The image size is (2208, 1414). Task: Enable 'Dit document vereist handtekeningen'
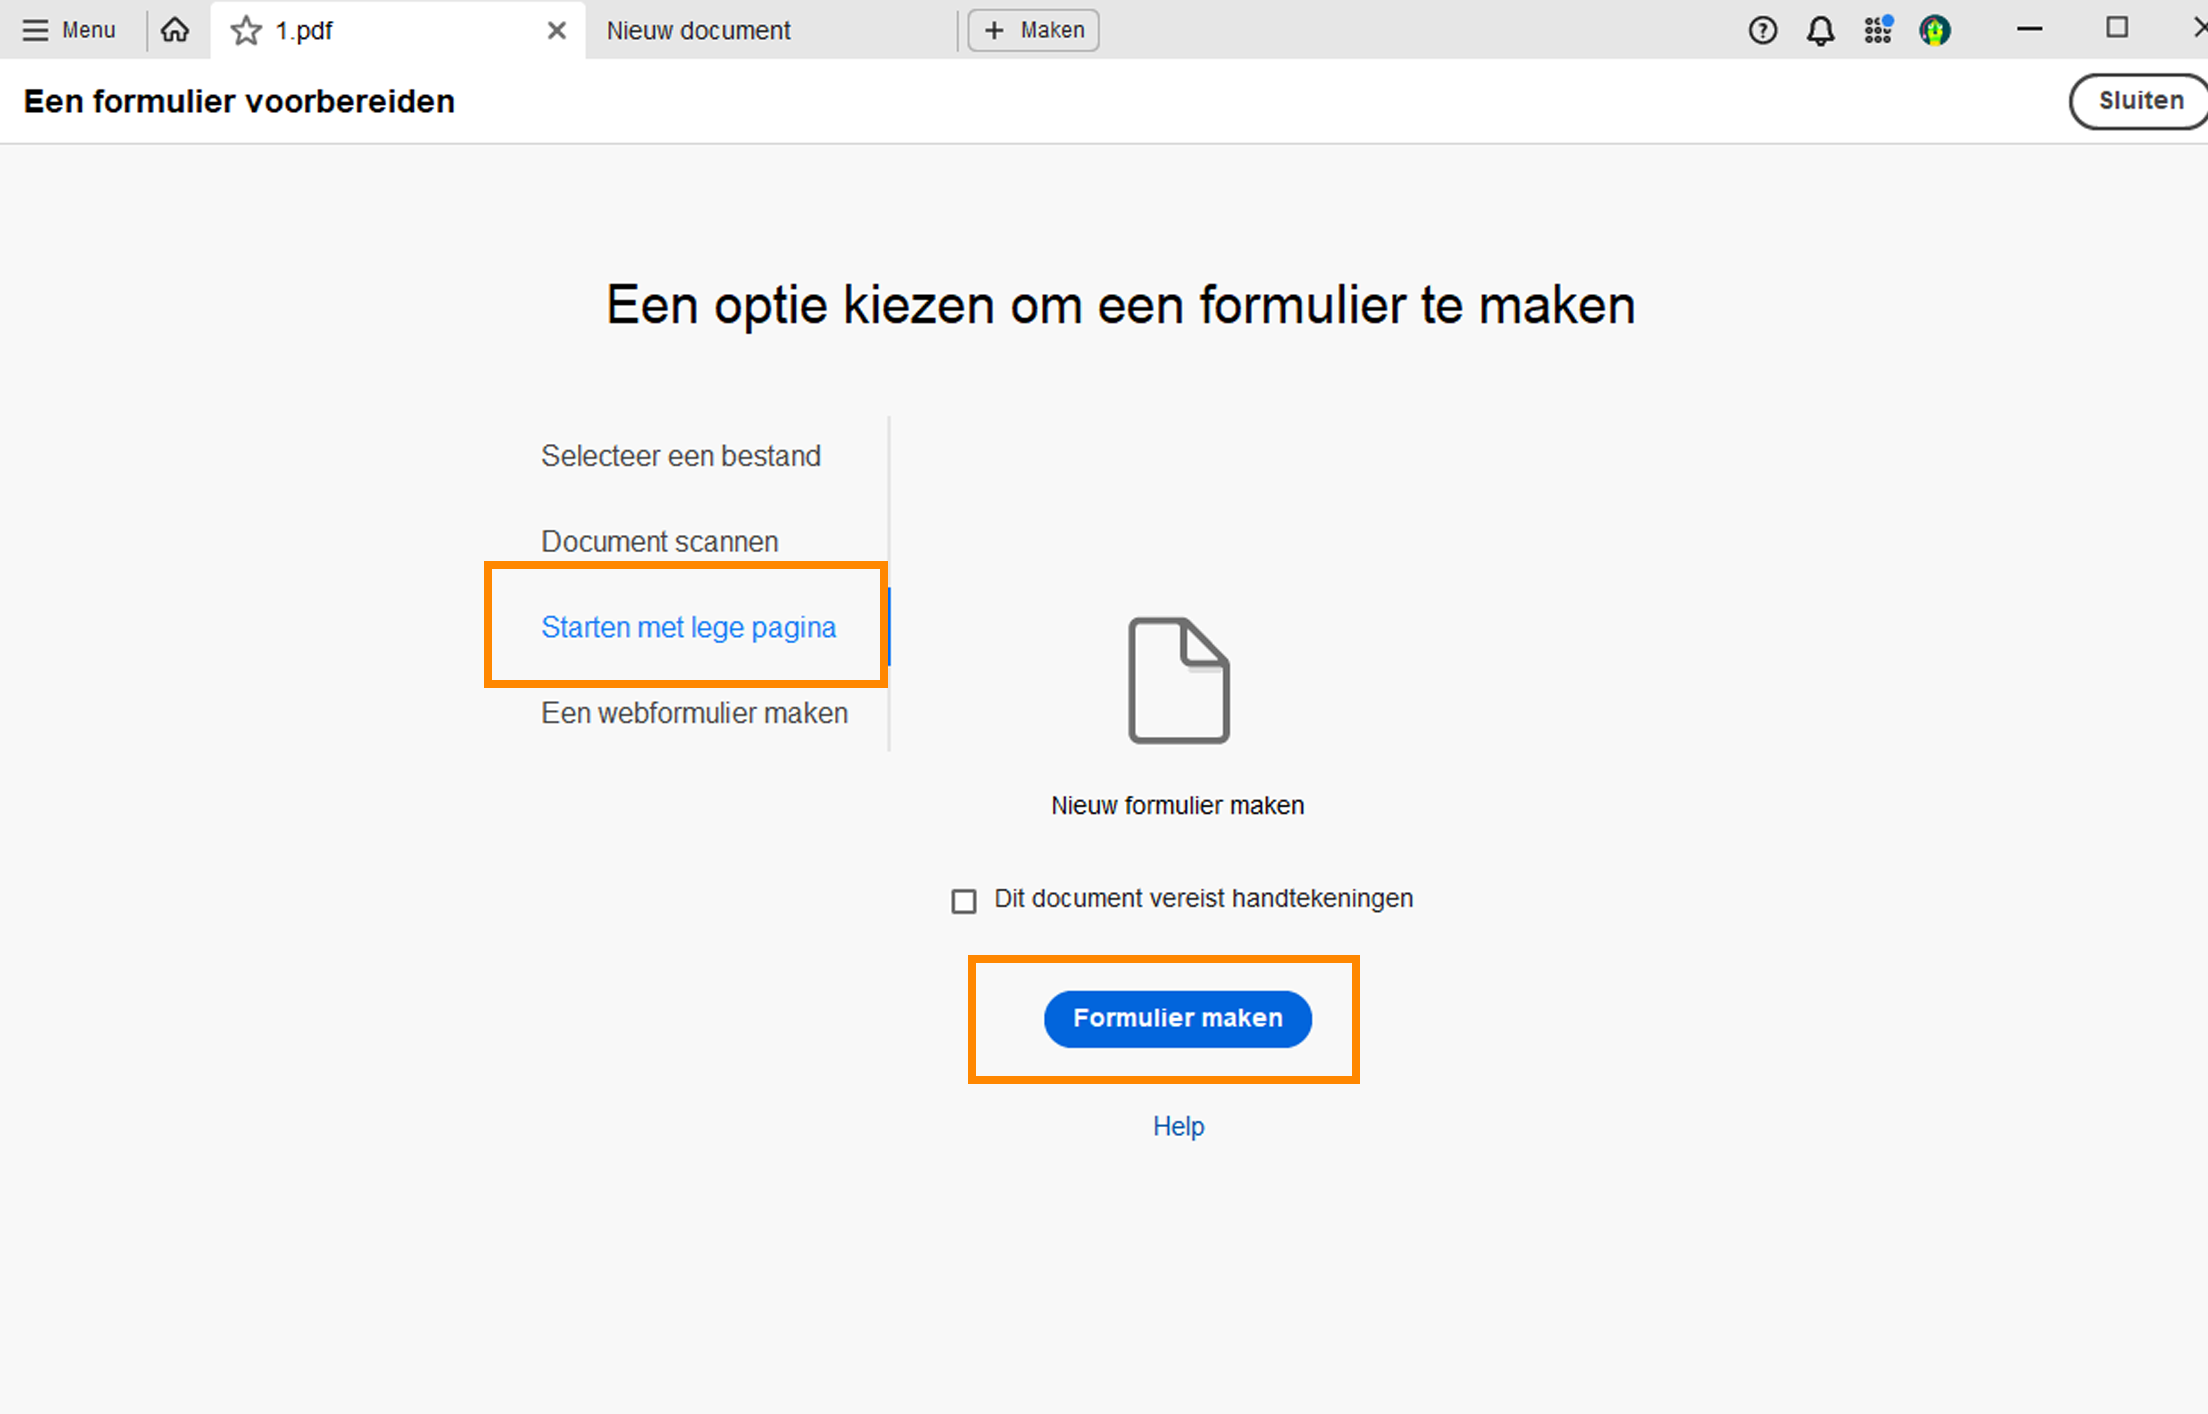coord(963,900)
